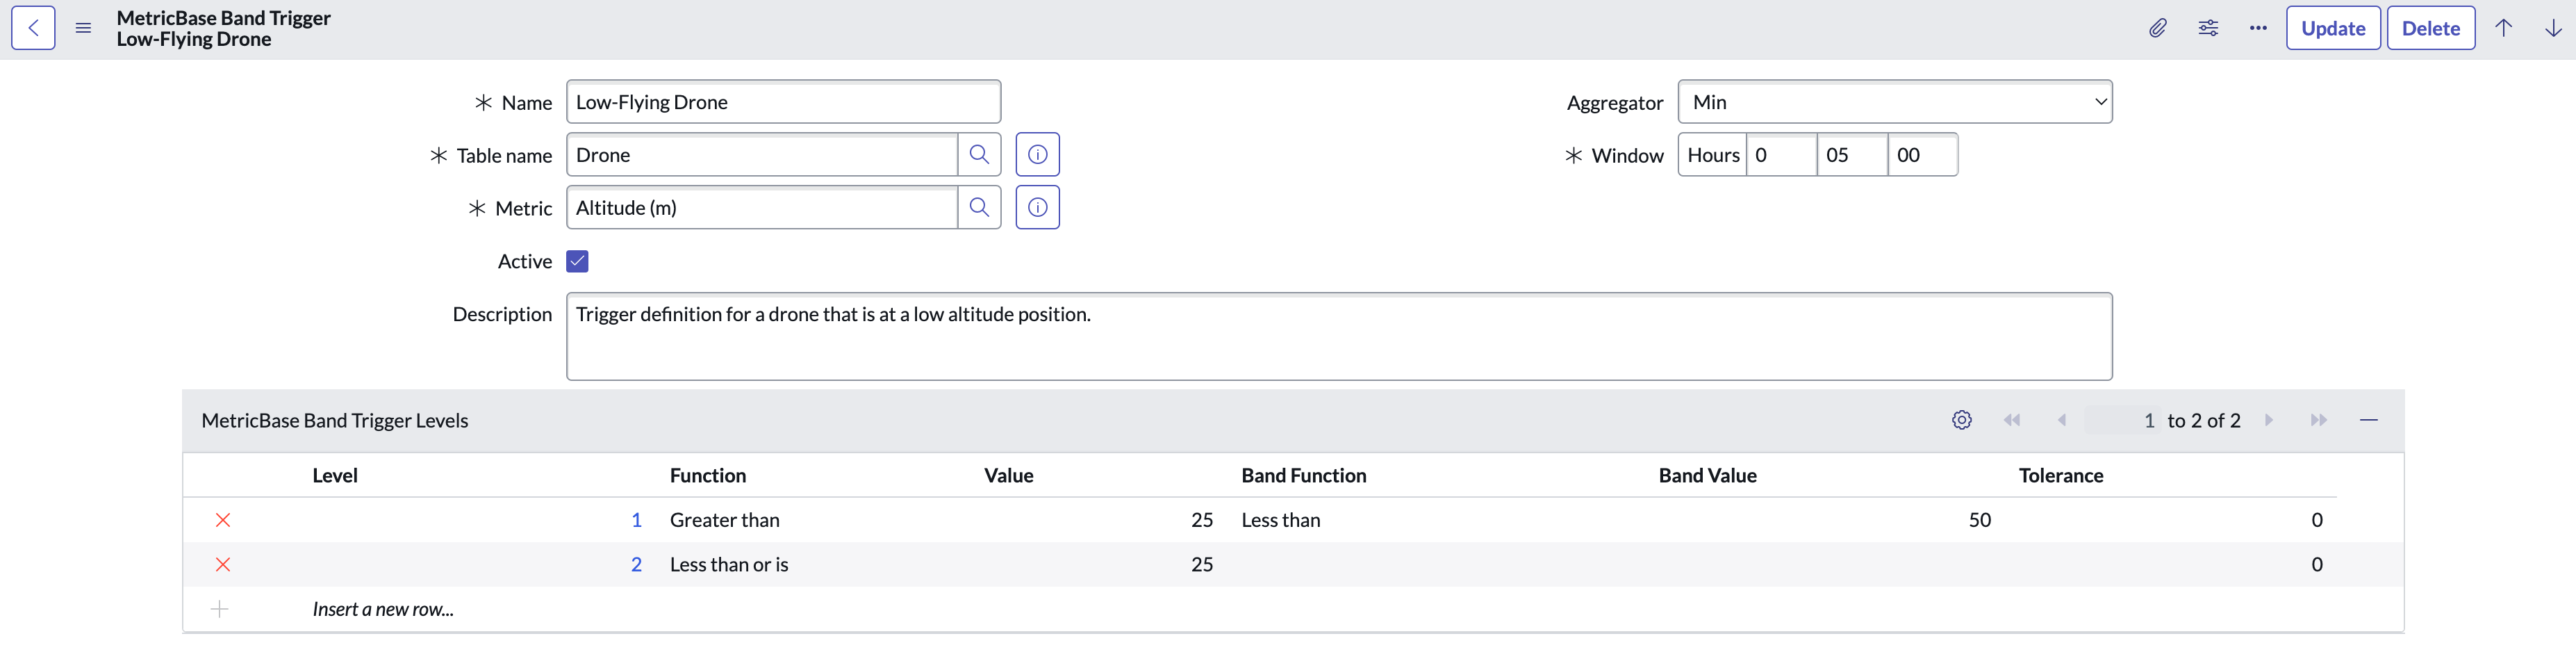Select Tolerance 0 in level 1 row
Viewport: 2576px width, 659px height.
tap(2317, 521)
